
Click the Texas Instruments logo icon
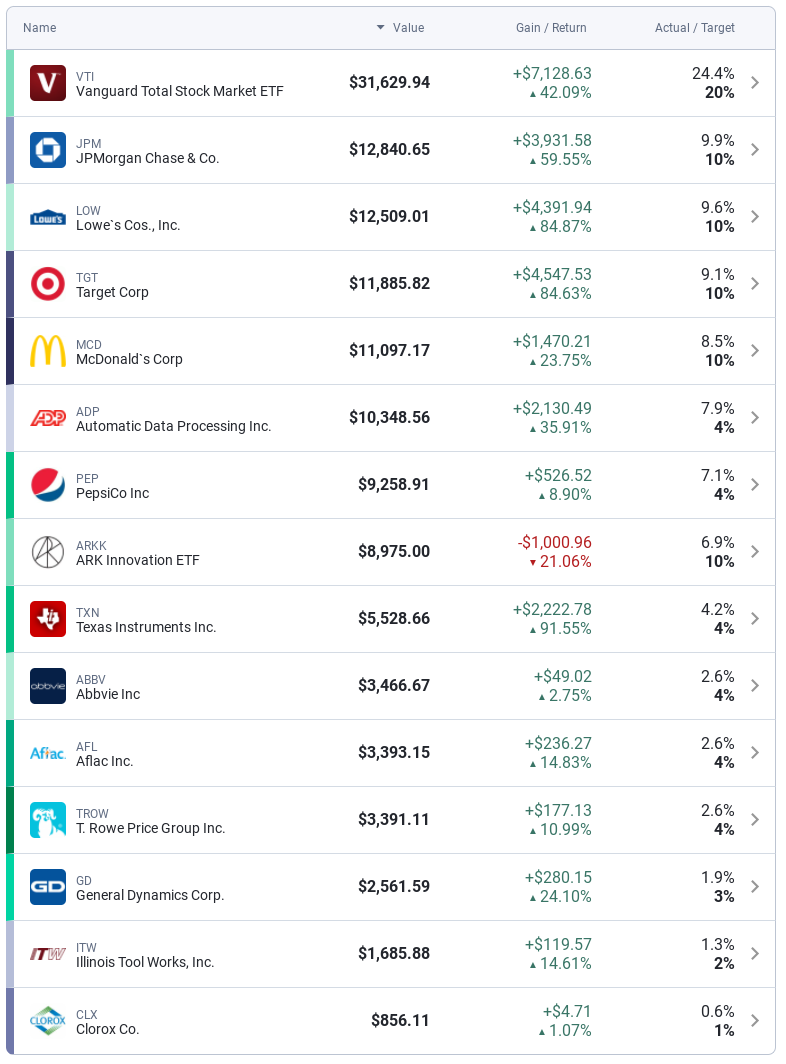coord(48,619)
